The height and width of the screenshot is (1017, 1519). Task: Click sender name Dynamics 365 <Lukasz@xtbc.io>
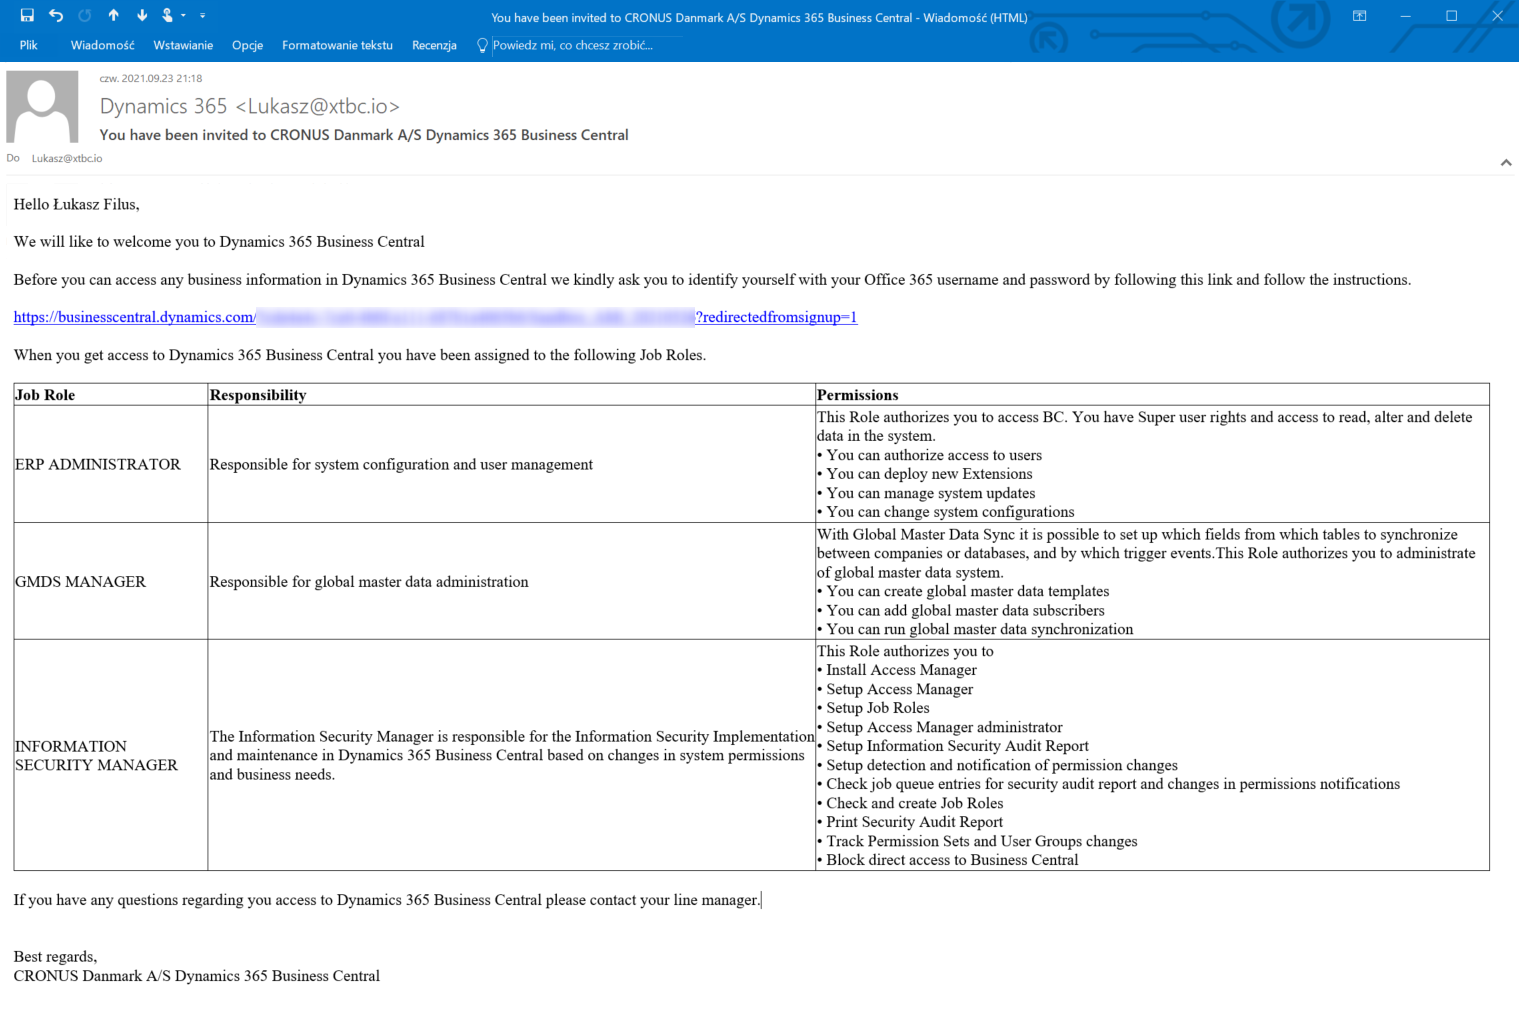coord(250,106)
